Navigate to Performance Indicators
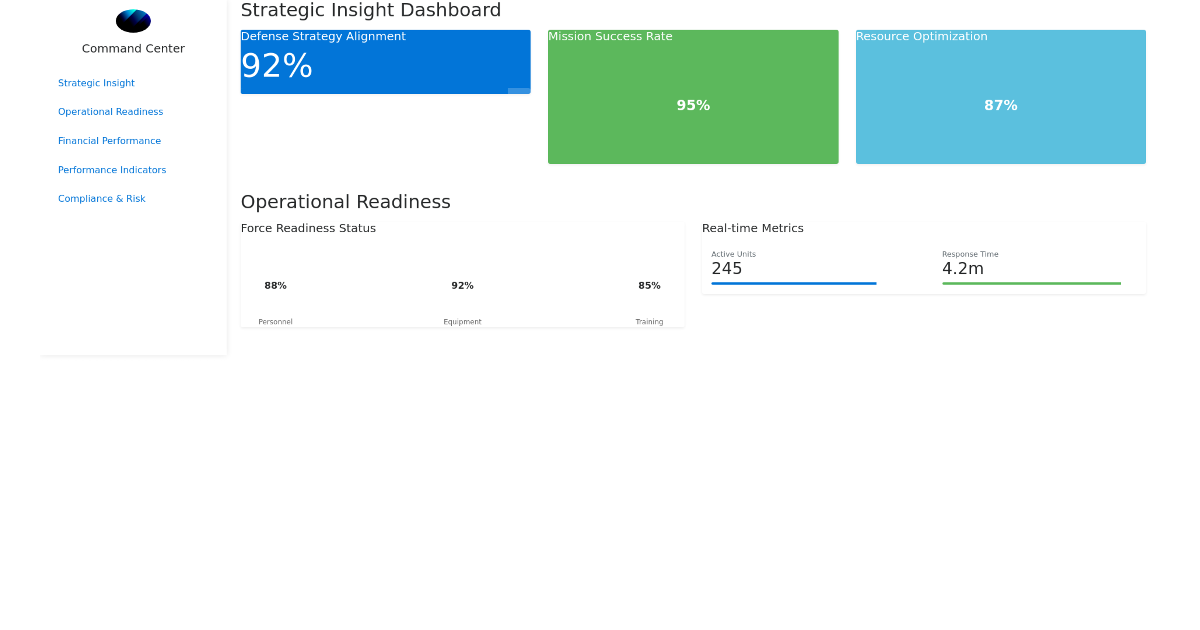This screenshot has height=630, width=1200. click(112, 169)
